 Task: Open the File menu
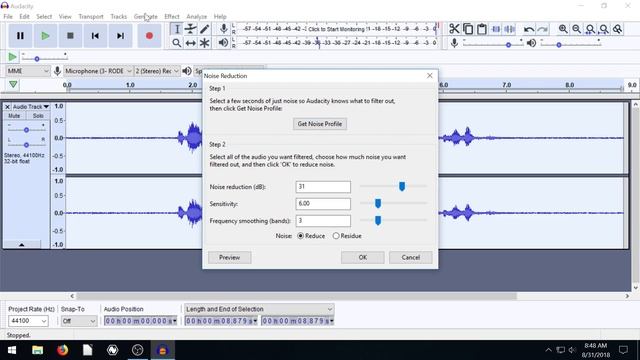8,17
